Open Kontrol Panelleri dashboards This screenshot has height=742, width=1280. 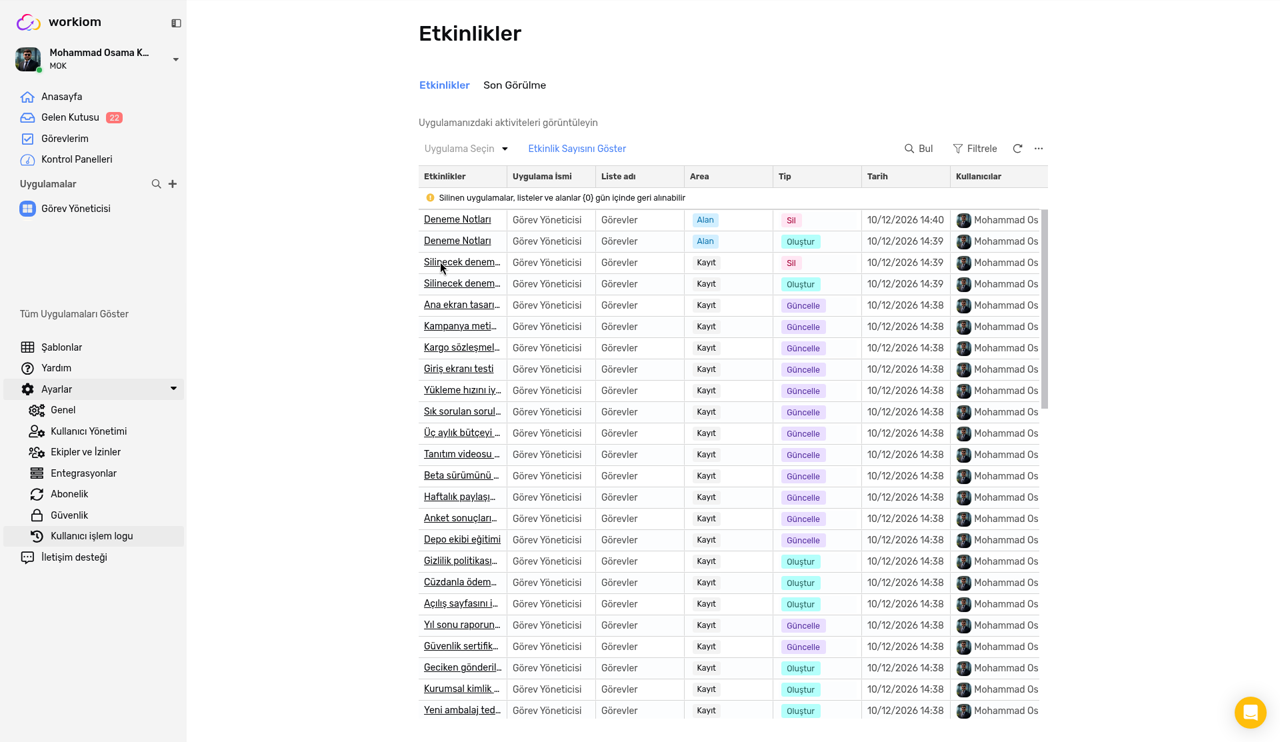coord(76,160)
